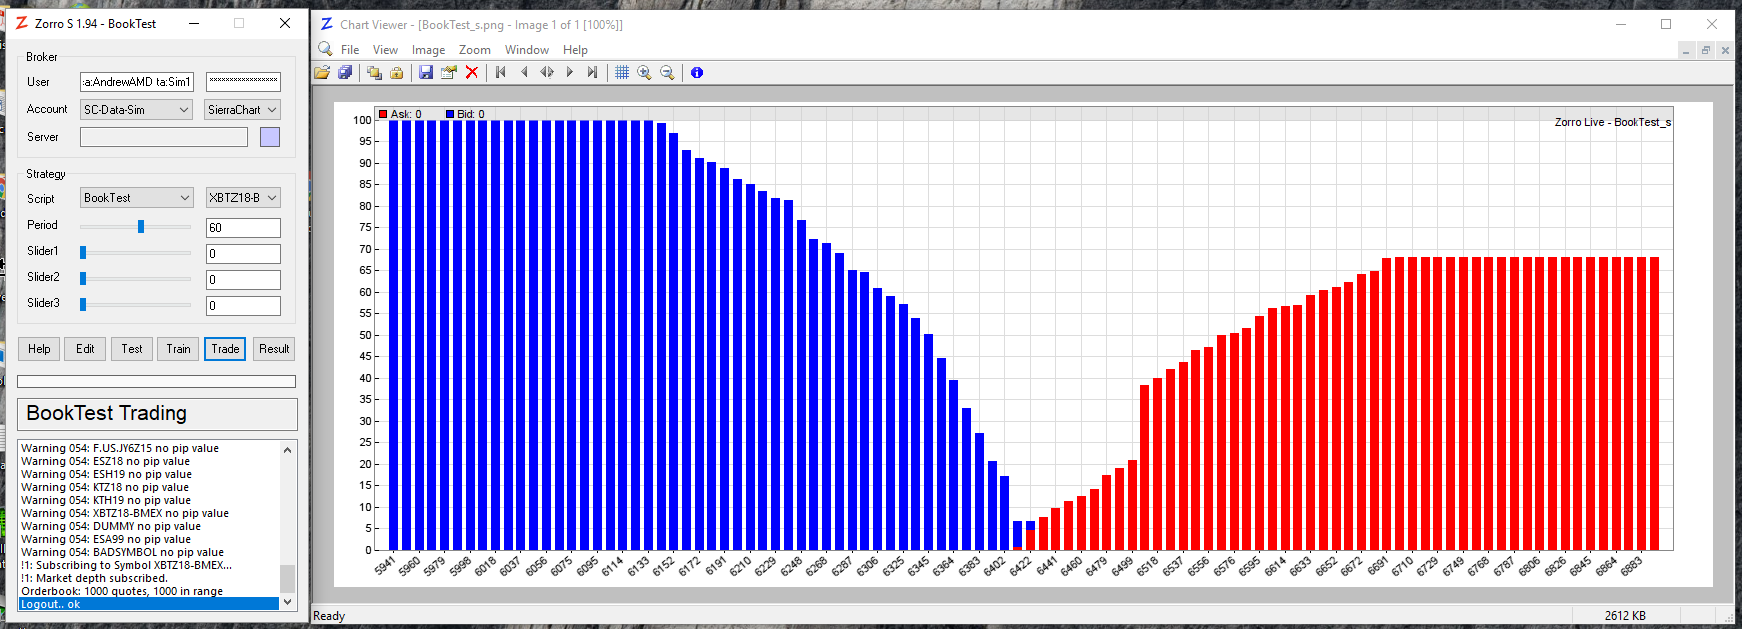The width and height of the screenshot is (1742, 629).
Task: Click the red X delete icon
Action: pos(472,73)
